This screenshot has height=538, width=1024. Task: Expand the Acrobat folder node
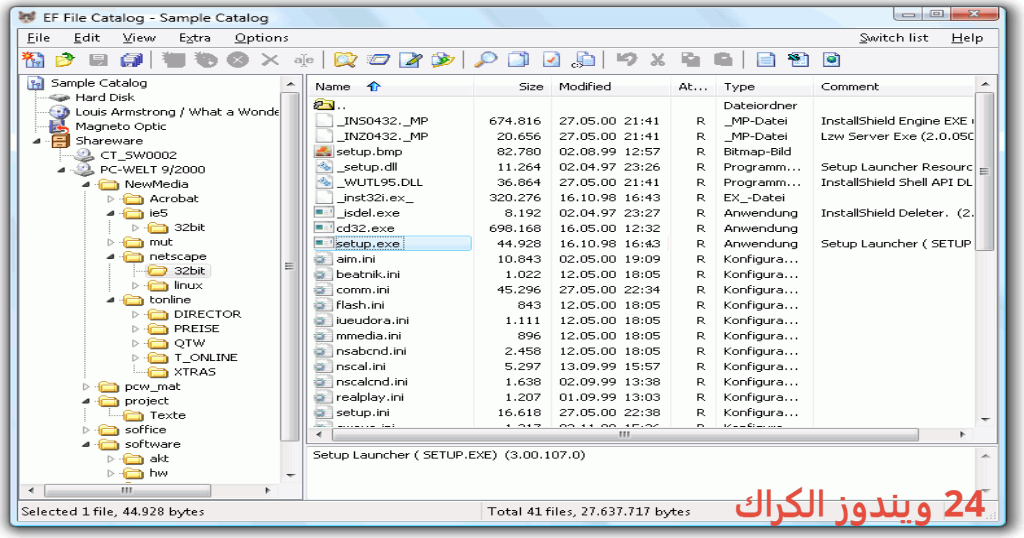coord(111,198)
